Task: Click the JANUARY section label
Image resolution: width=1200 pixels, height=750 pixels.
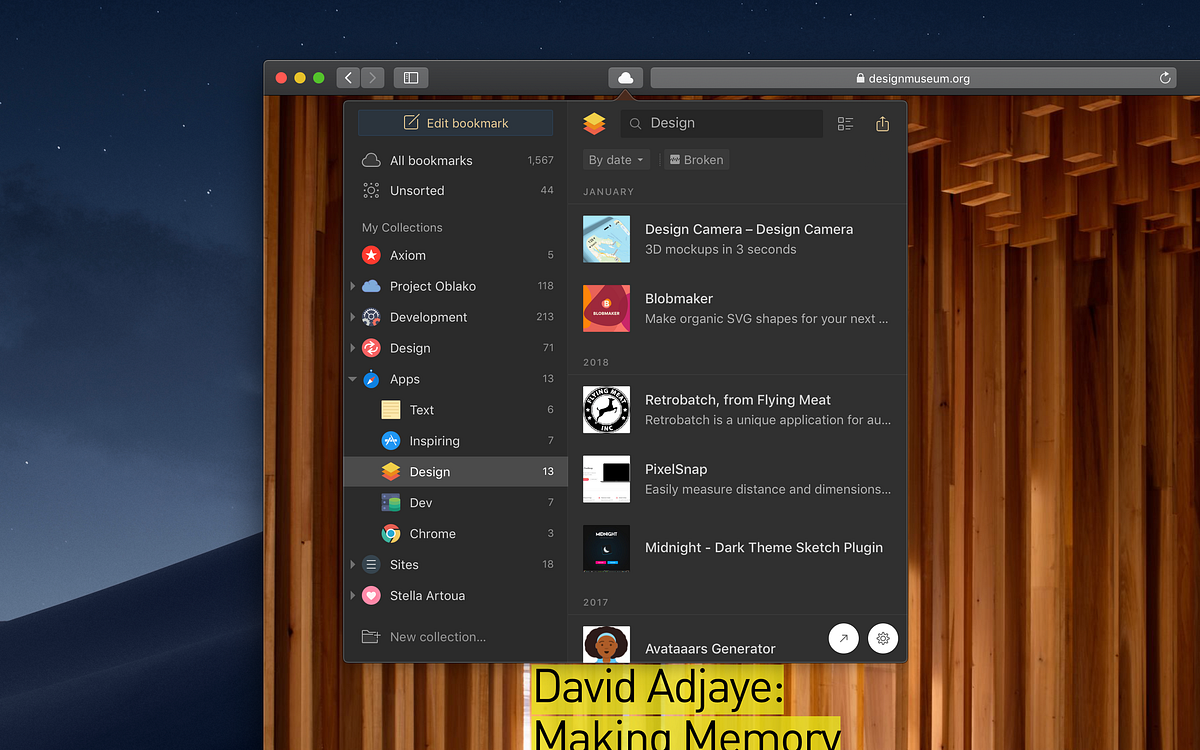Action: [608, 191]
